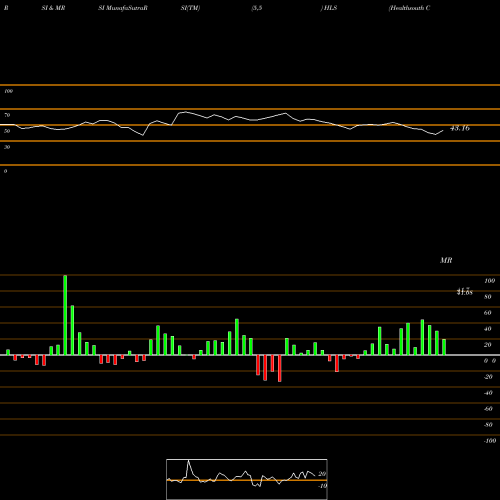Click the MR value reading 31.68
Screen dimensions: 500x500
[x=465, y=292]
